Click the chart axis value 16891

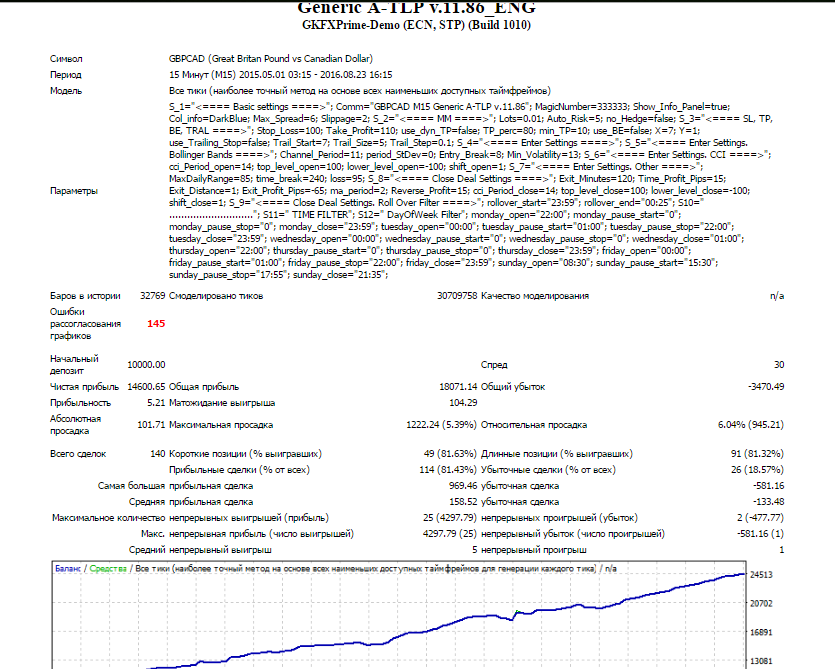[761, 632]
